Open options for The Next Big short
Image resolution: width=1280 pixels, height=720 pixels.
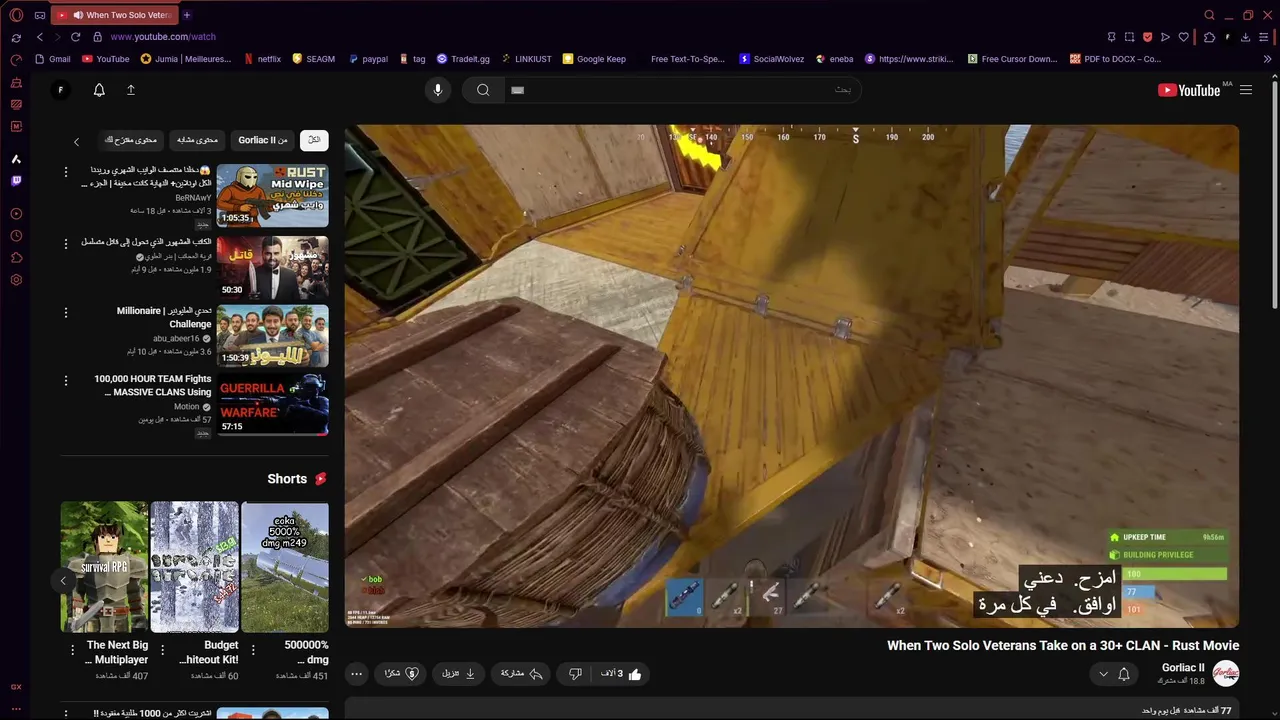72,650
